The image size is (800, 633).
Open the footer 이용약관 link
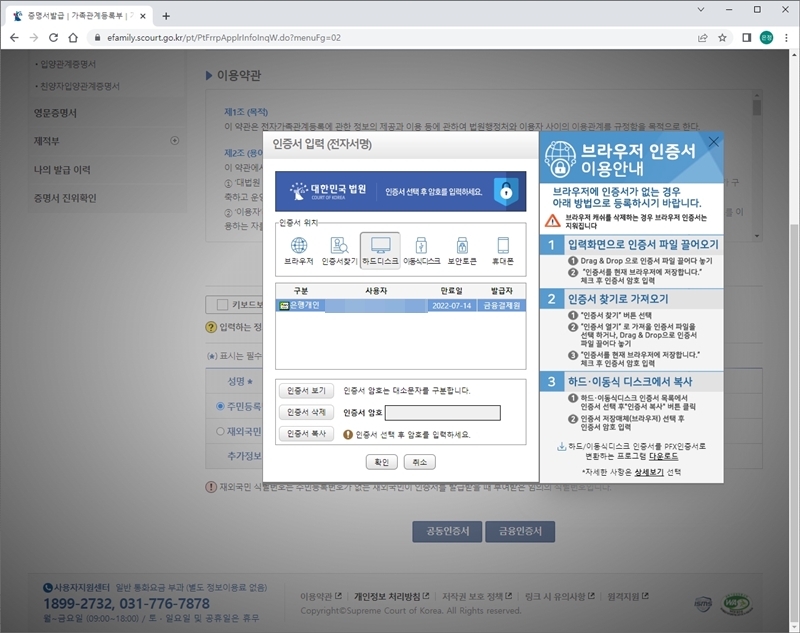click(x=320, y=596)
